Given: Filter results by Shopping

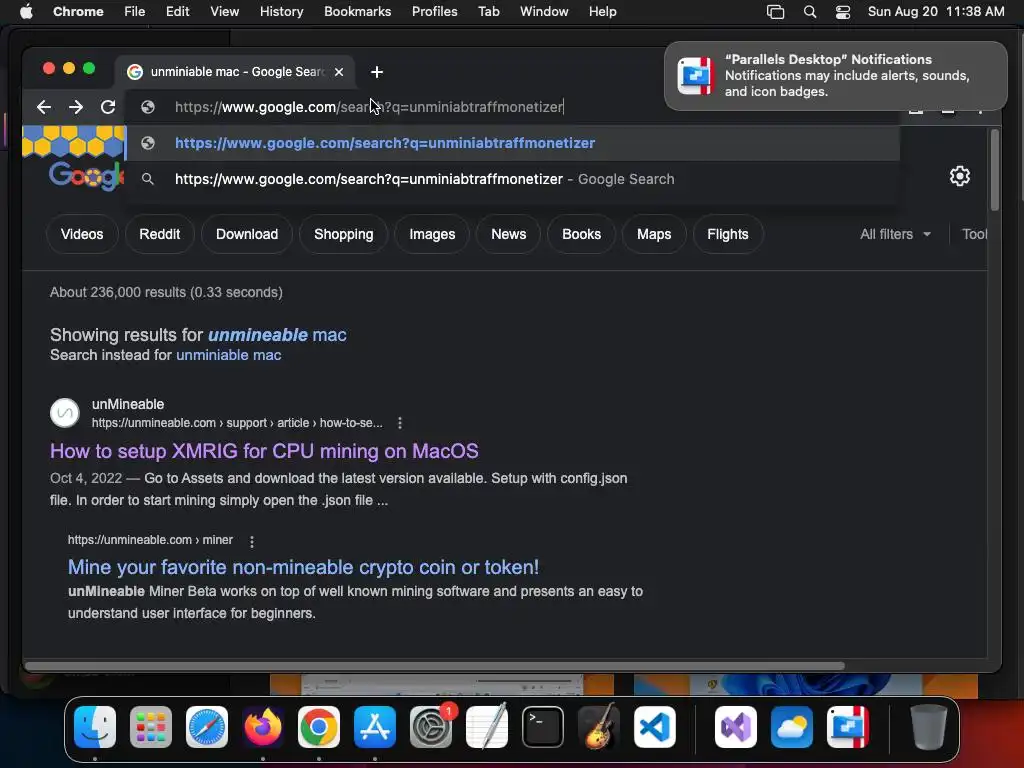Looking at the screenshot, I should 344,234.
